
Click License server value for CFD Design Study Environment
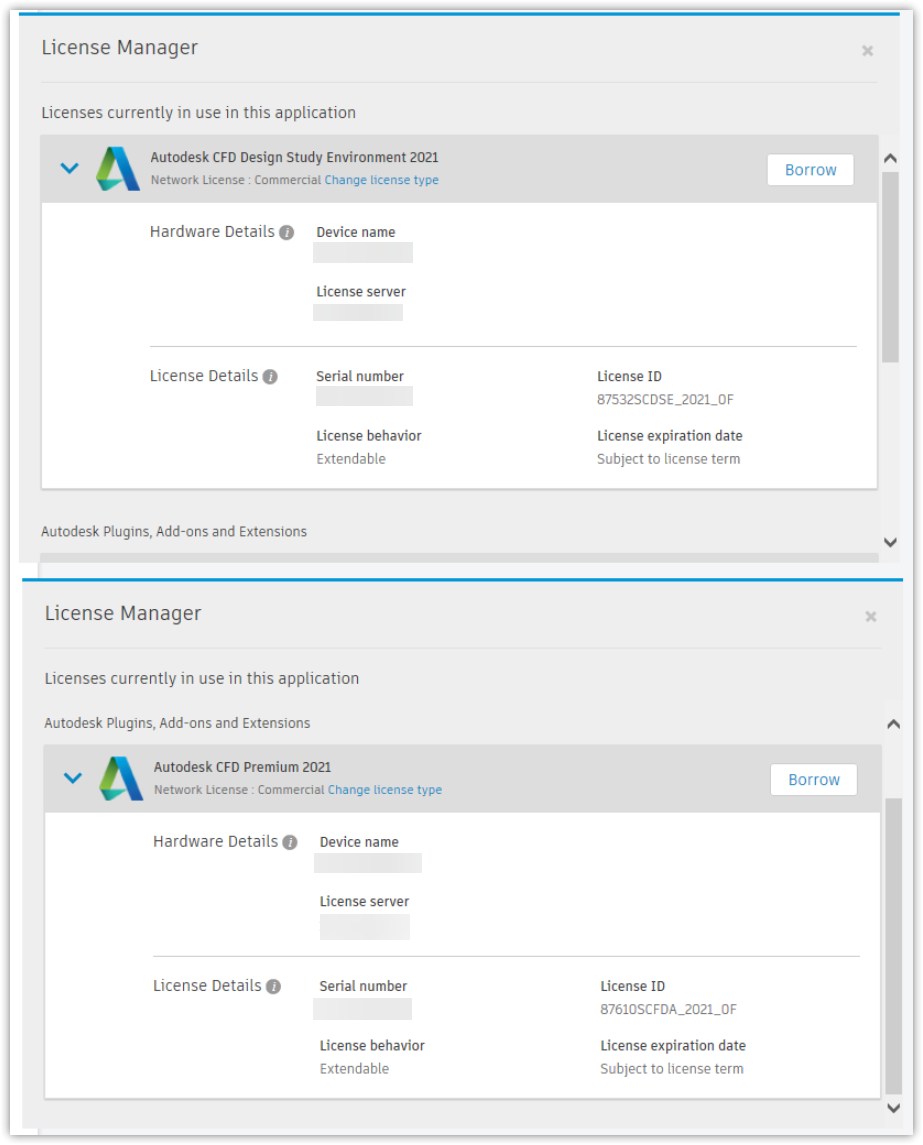tap(358, 313)
